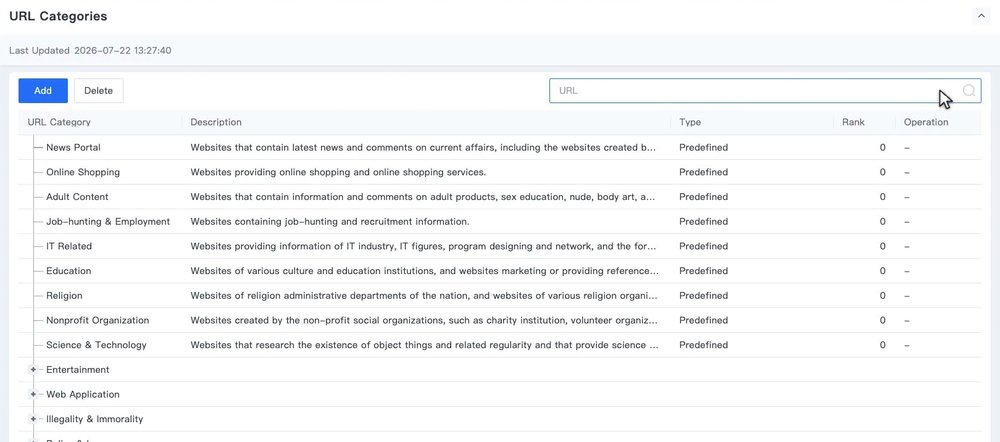1000x442 pixels.
Task: Click the URL Category column header
Action: (59, 122)
